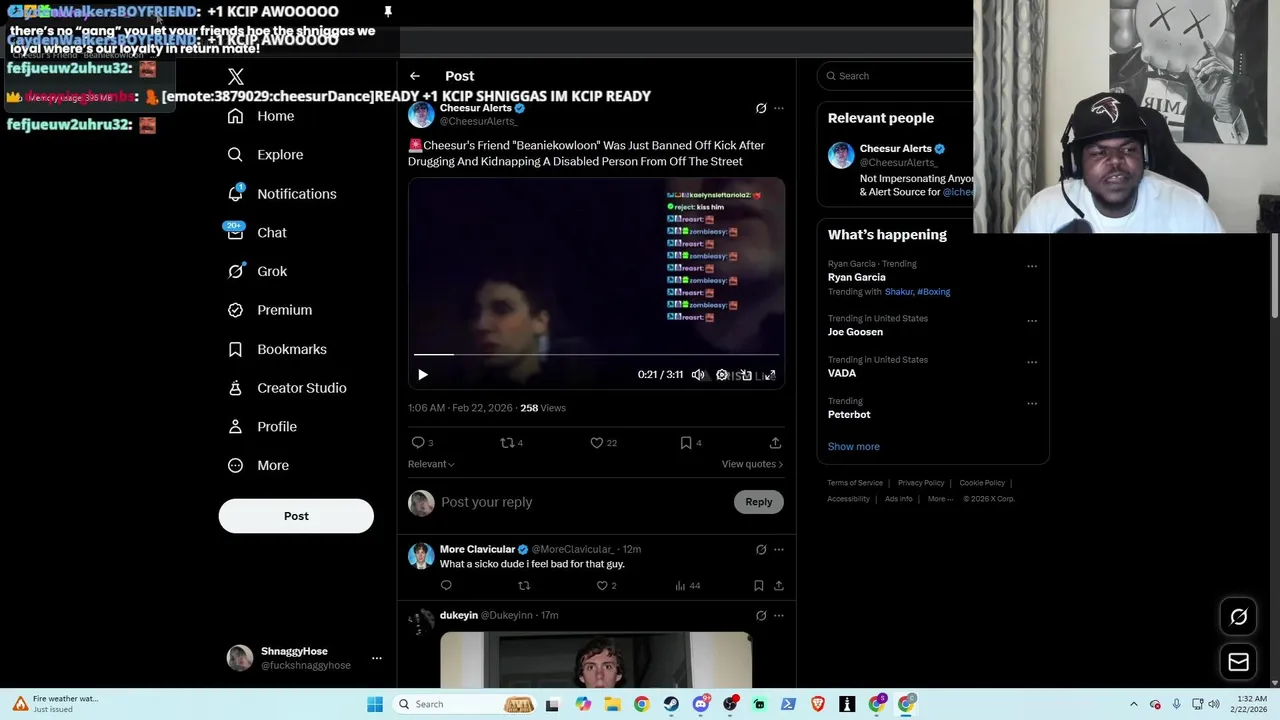Open Terms of Service link
Screen dimensions: 1280x720
point(855,483)
